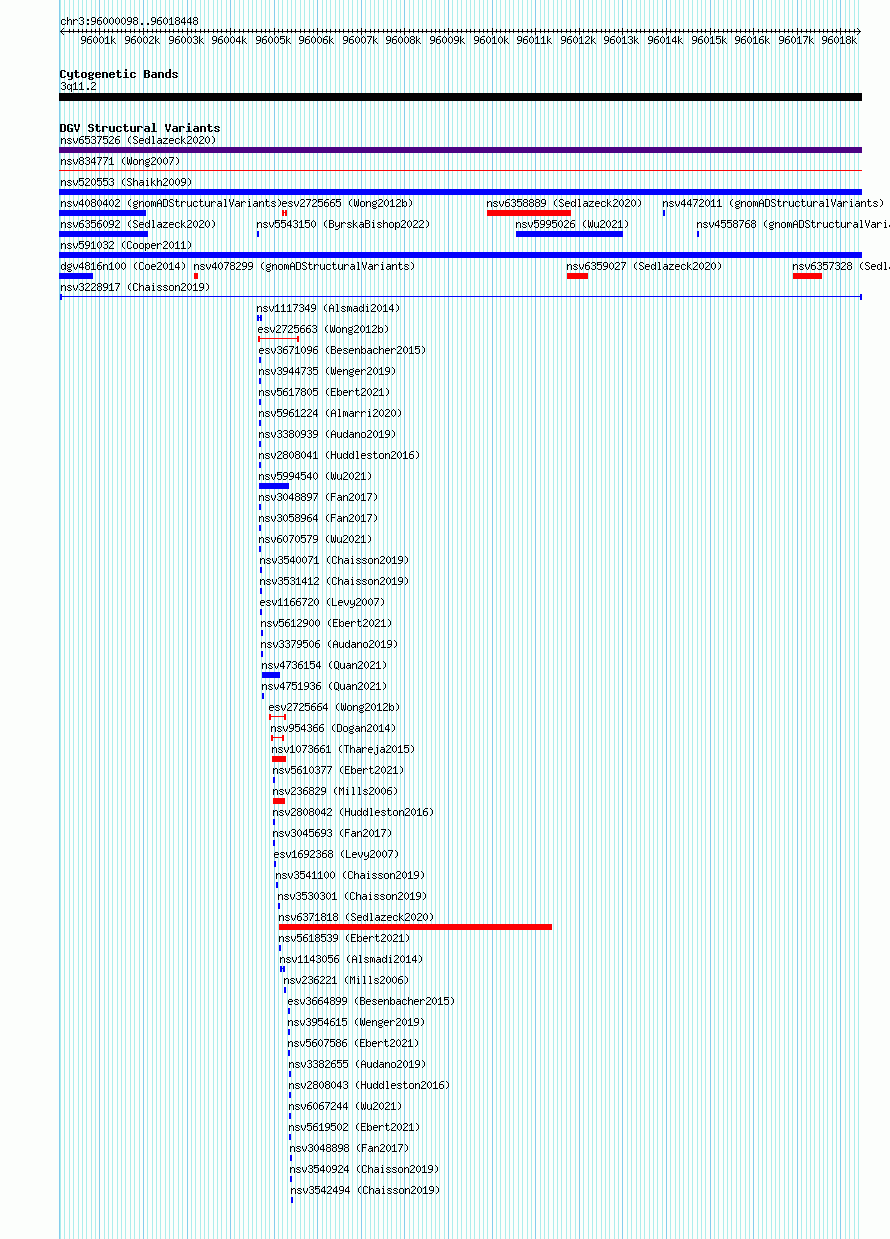Click the red bar under nsv6359027
Screen dimensions: 890x1239
pos(577,275)
